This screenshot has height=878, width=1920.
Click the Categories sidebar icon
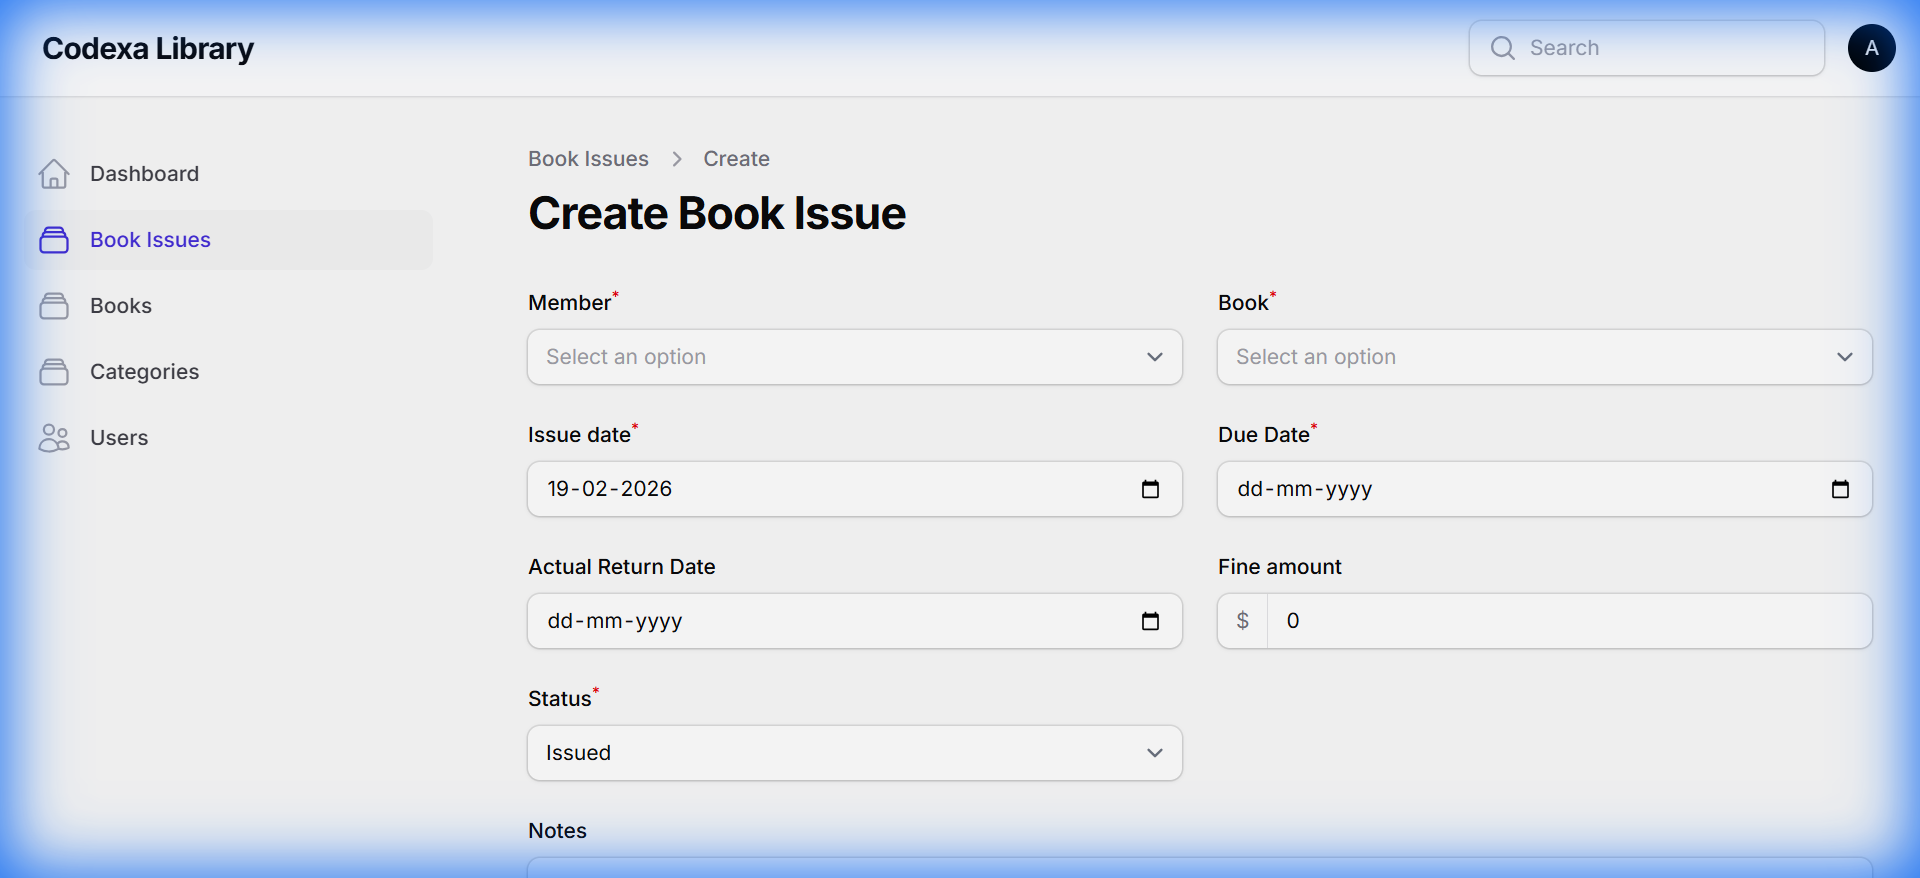(x=54, y=372)
